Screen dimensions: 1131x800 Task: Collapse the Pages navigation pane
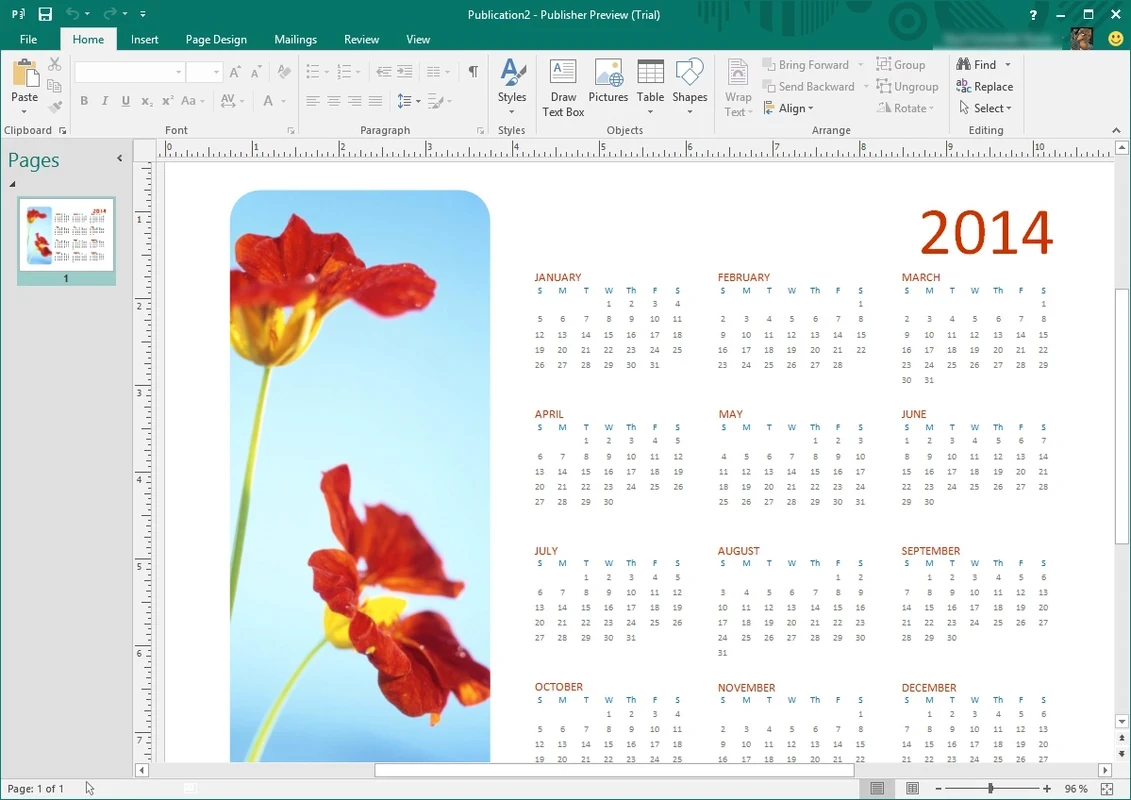click(x=120, y=158)
